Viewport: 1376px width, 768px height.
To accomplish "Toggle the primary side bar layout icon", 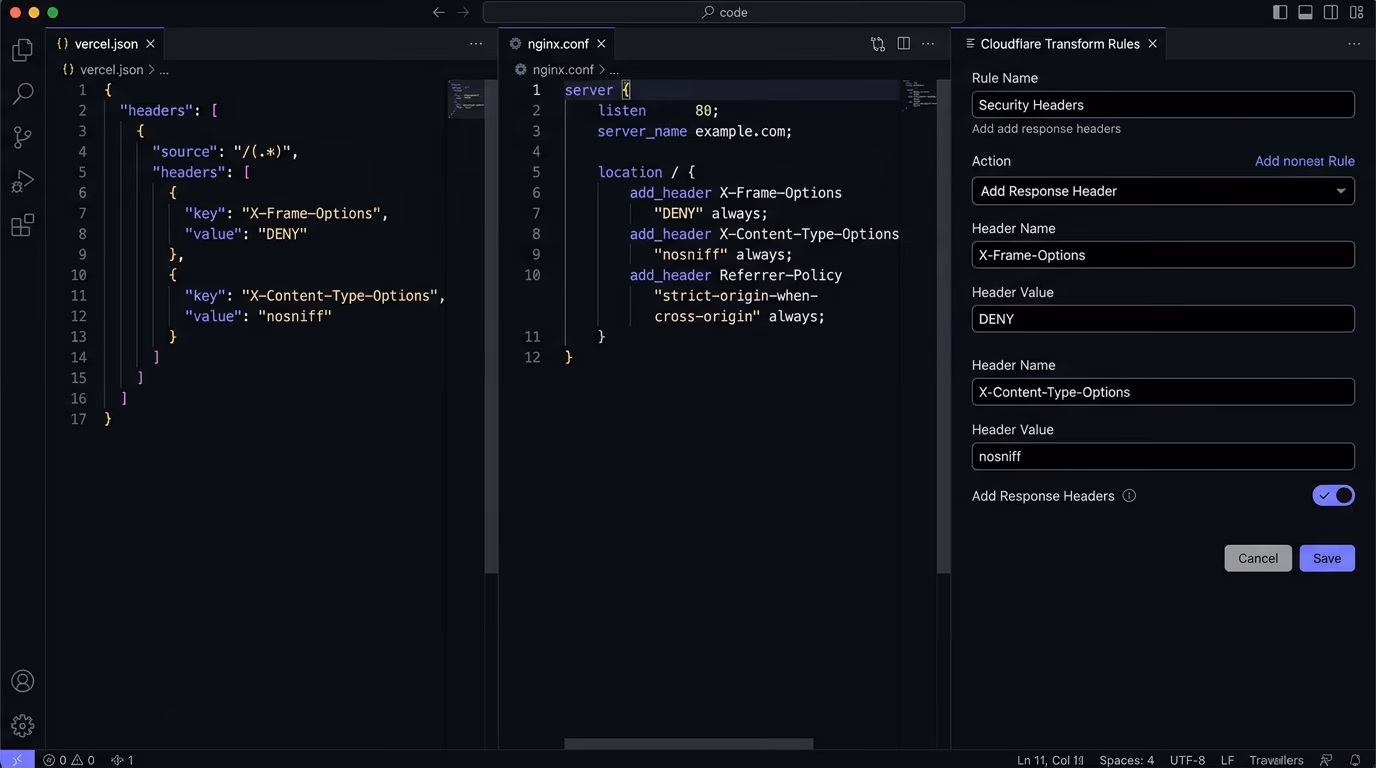I will click(1280, 12).
